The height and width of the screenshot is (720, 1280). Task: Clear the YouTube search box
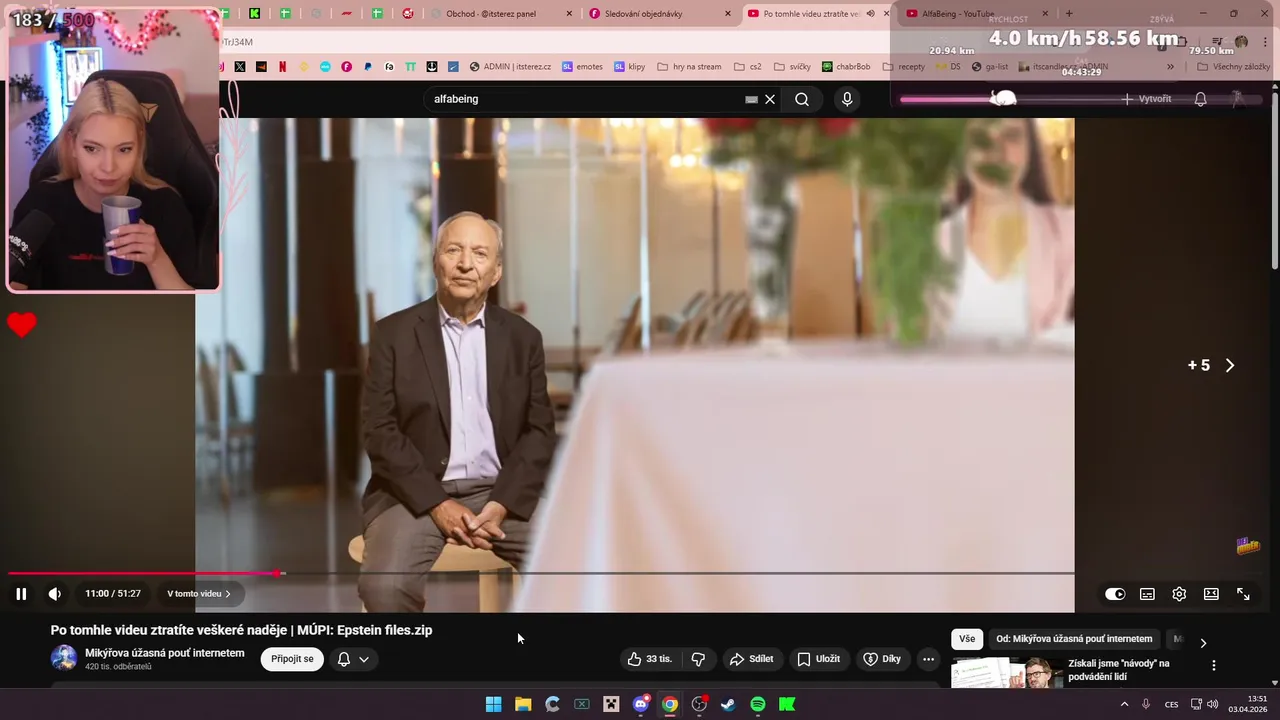pyautogui.click(x=770, y=99)
